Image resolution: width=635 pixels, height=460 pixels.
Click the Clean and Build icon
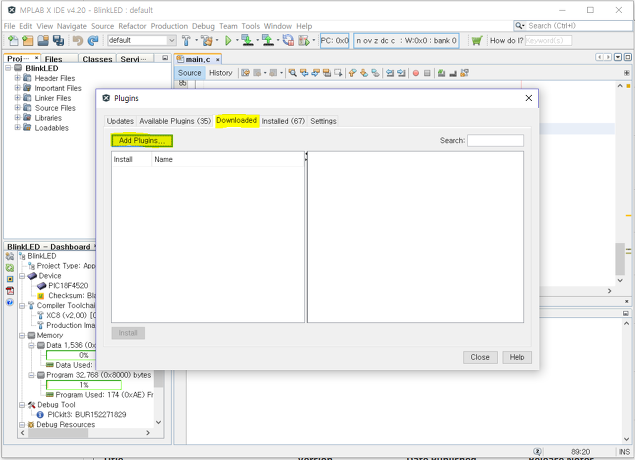pos(207,40)
